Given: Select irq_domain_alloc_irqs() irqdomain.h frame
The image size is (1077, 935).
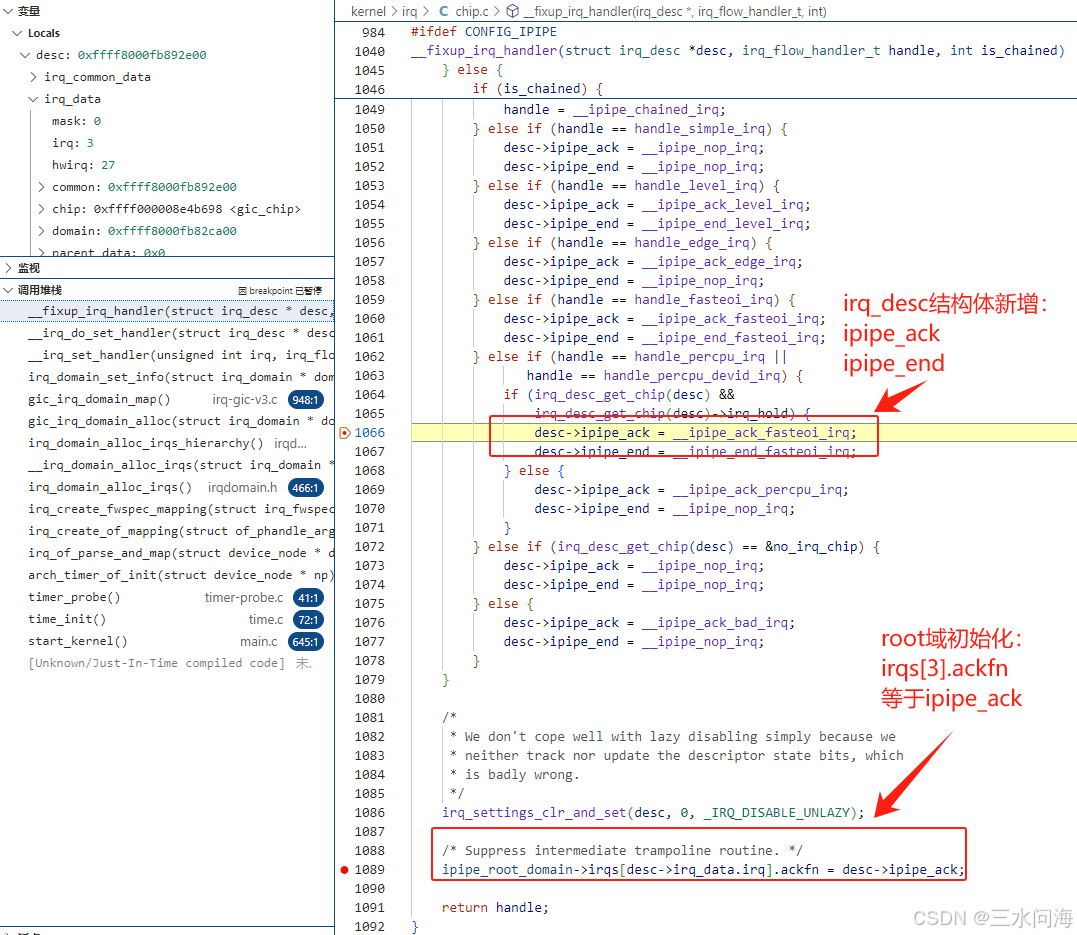Looking at the screenshot, I should tap(167, 487).
